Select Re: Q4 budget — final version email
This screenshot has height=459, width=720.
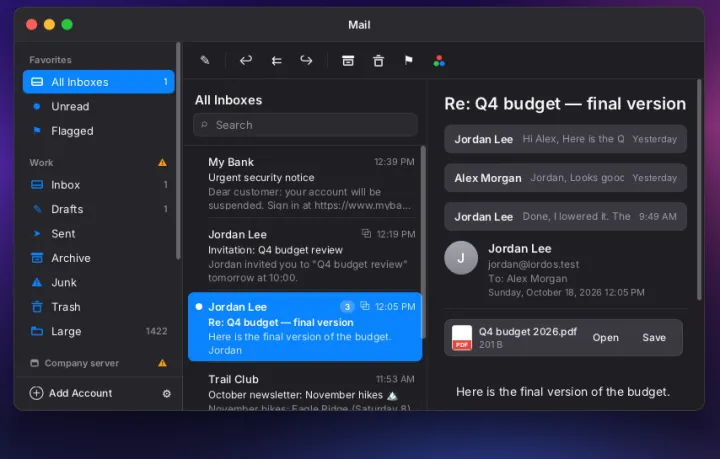coord(305,327)
